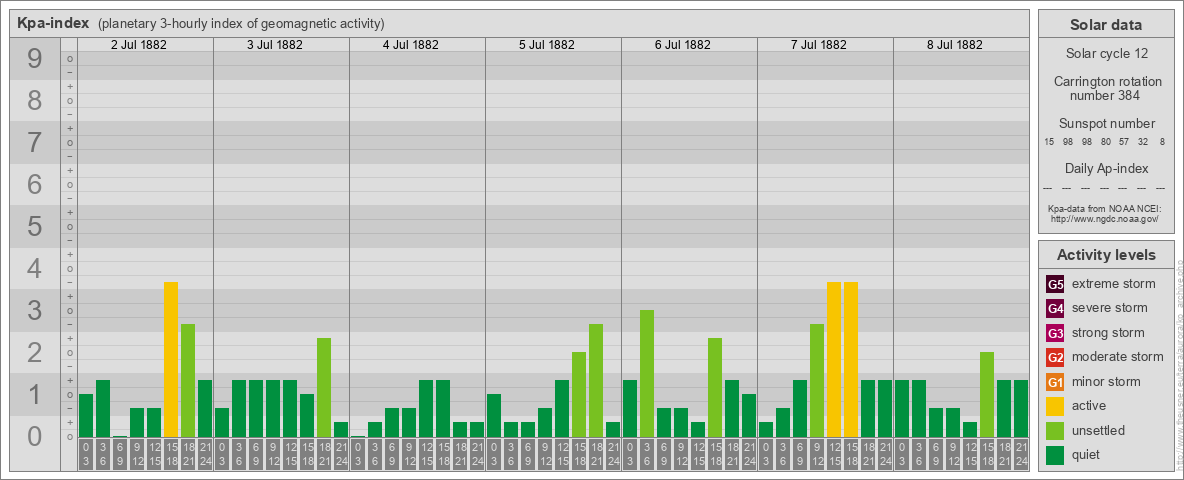1184x480 pixels.
Task: Click the '5 Jul 1882' date header
Action: [547, 45]
